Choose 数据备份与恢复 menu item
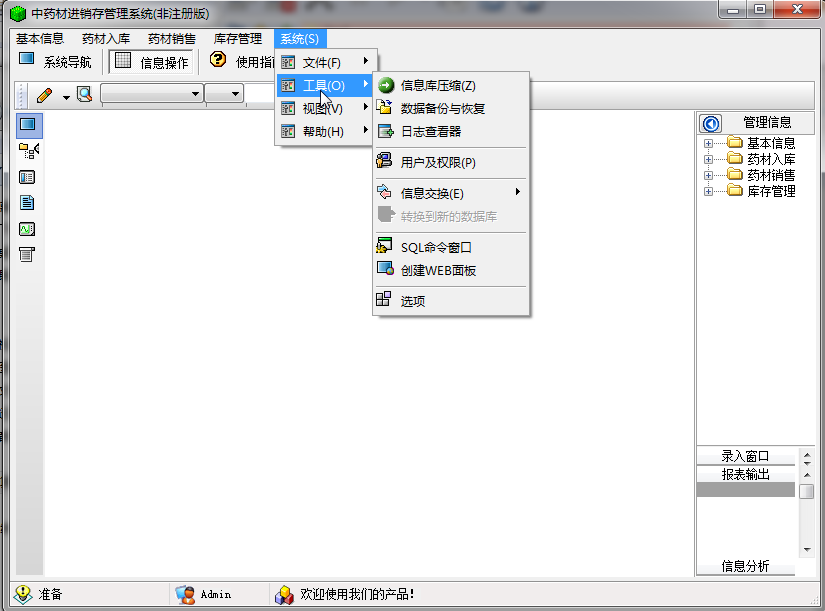825x611 pixels. point(450,108)
